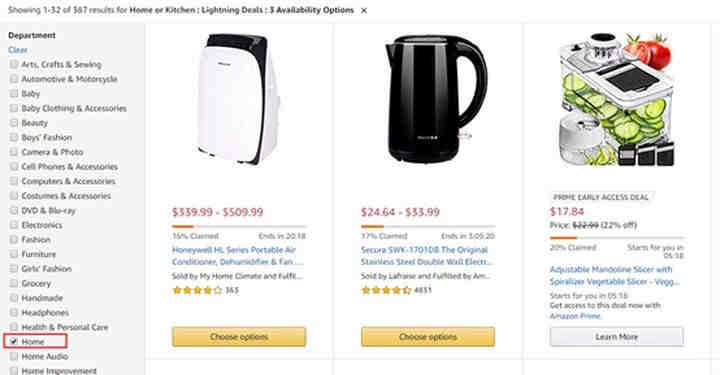Image resolution: width=720 pixels, height=375 pixels.
Task: Open the Adjustable Mandoline Slicer title link
Action: pos(614,275)
